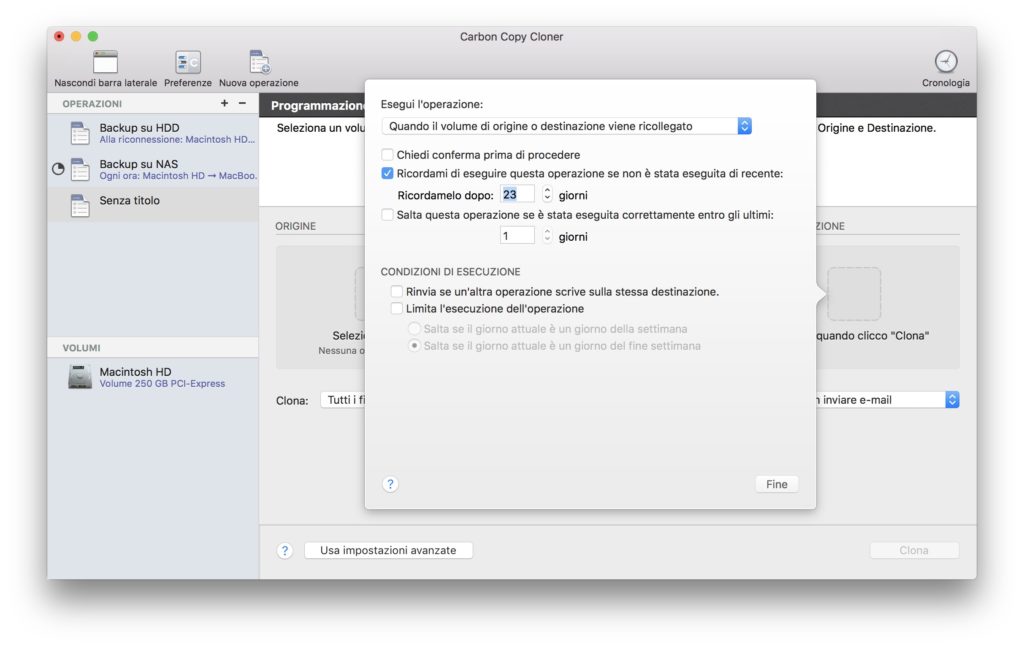Open the Esegui l'operazione schedule dropdown
The height and width of the screenshot is (647, 1024).
[566, 126]
